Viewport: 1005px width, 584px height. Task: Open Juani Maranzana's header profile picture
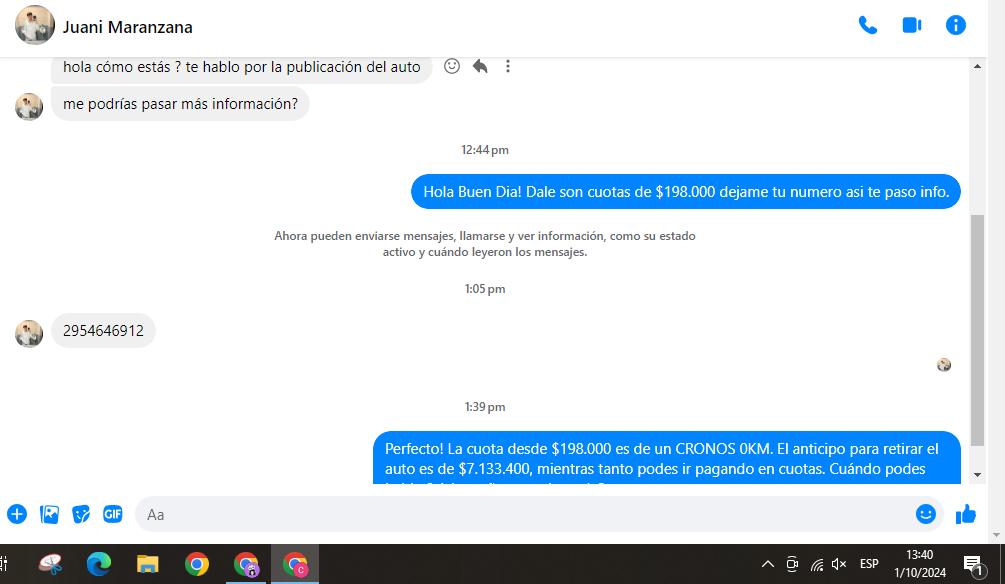pos(35,26)
